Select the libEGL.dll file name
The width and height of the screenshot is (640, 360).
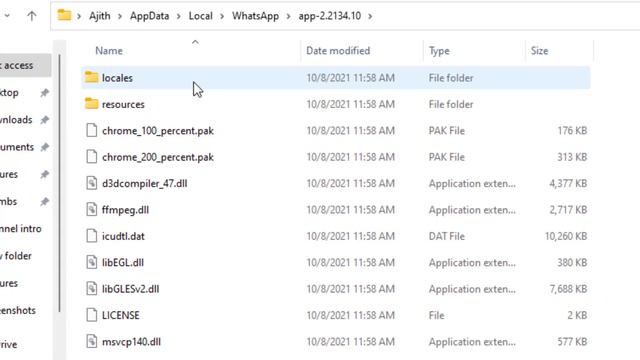click(x=123, y=262)
